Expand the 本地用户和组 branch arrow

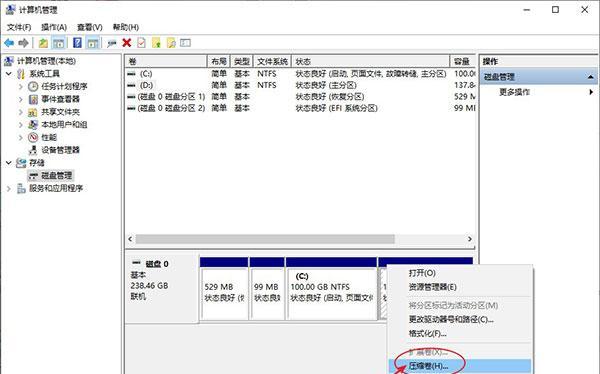pyautogui.click(x=21, y=125)
